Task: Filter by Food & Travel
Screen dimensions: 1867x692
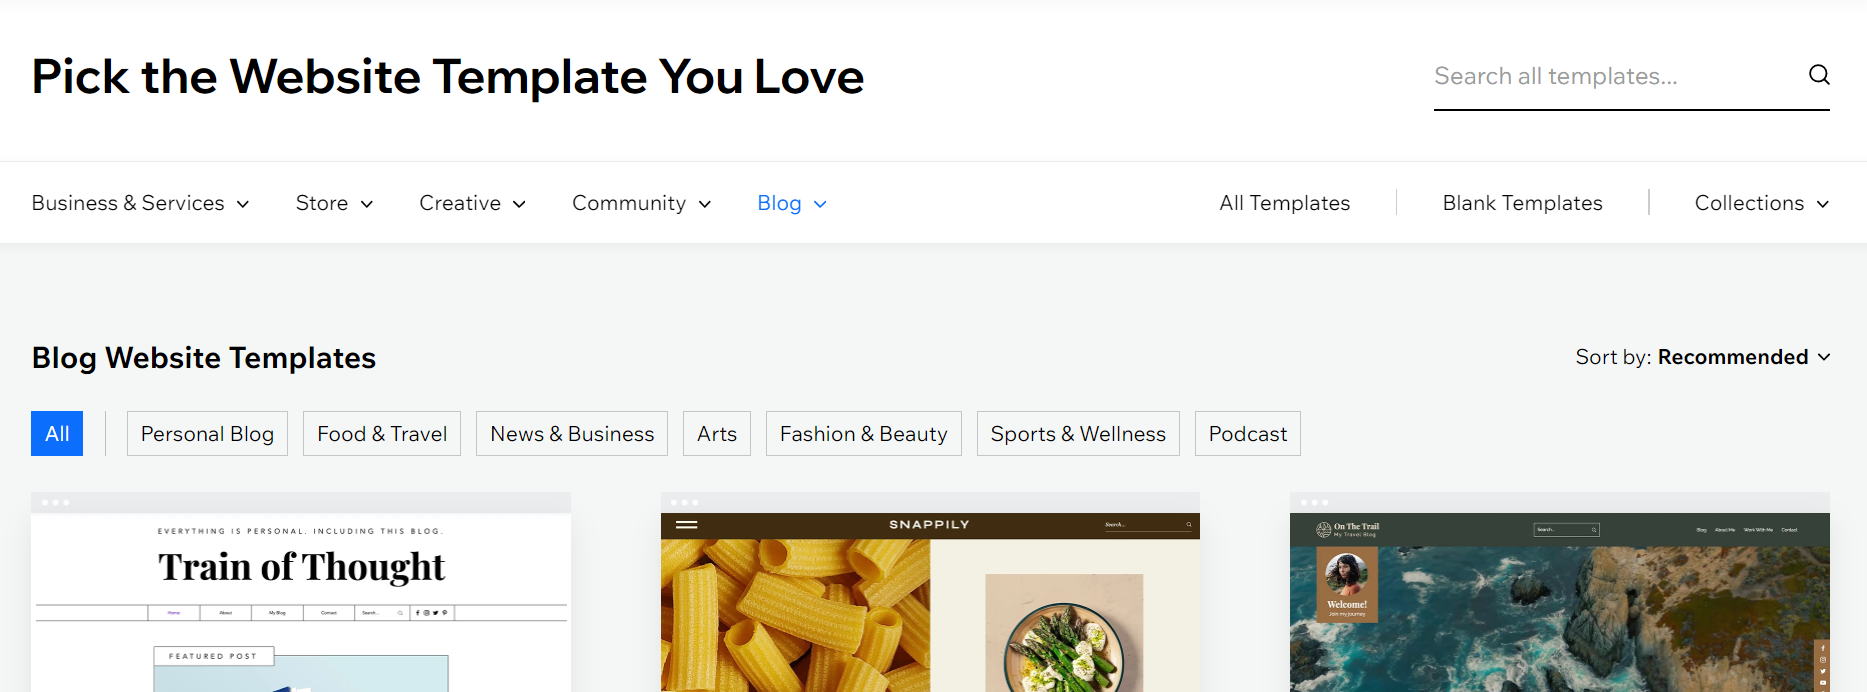Action: (x=382, y=434)
